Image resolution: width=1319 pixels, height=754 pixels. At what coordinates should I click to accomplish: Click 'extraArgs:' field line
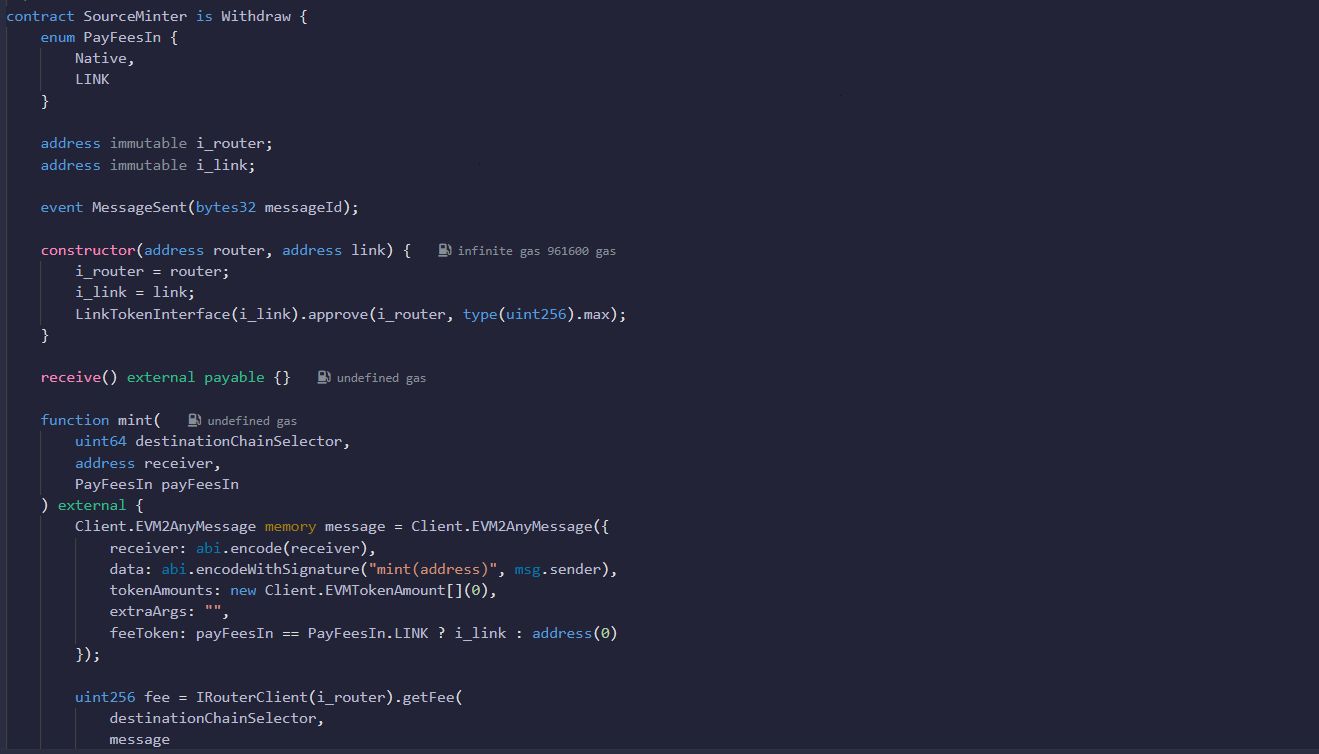click(x=170, y=612)
